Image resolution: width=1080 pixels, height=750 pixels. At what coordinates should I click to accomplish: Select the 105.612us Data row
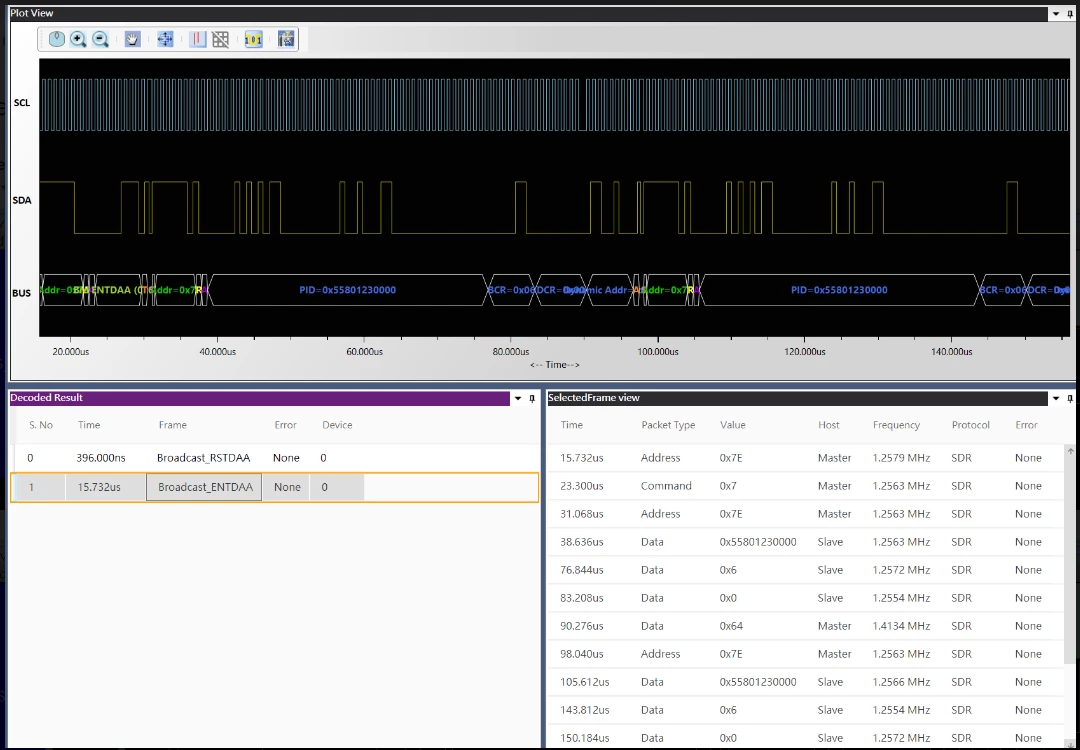point(806,682)
